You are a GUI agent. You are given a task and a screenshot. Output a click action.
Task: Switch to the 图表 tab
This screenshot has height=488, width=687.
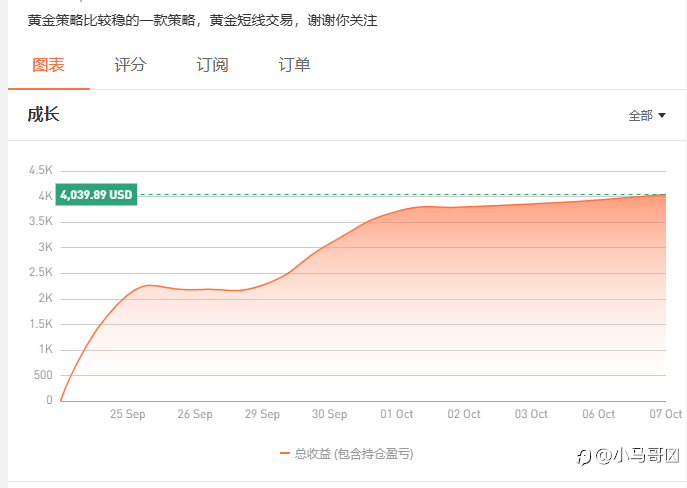tap(49, 65)
